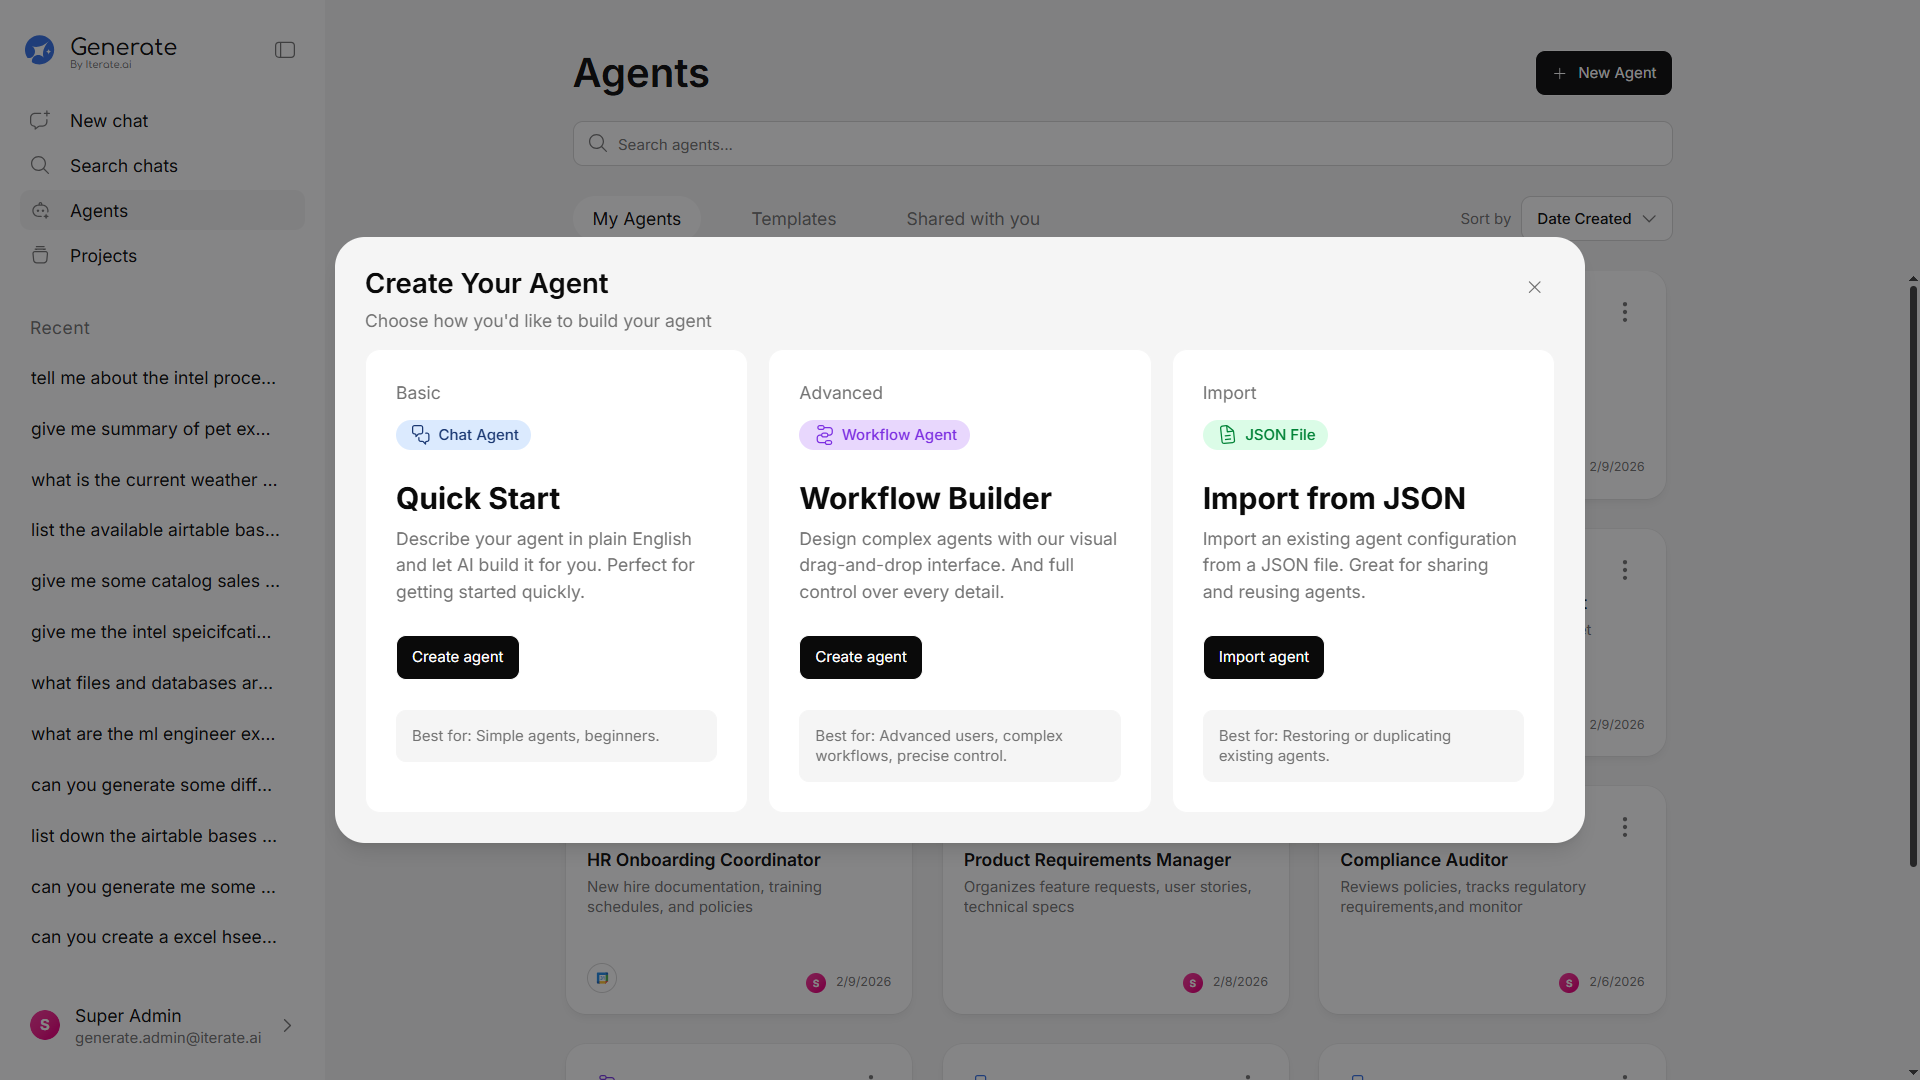Click the Search agents input field

coord(1122,145)
